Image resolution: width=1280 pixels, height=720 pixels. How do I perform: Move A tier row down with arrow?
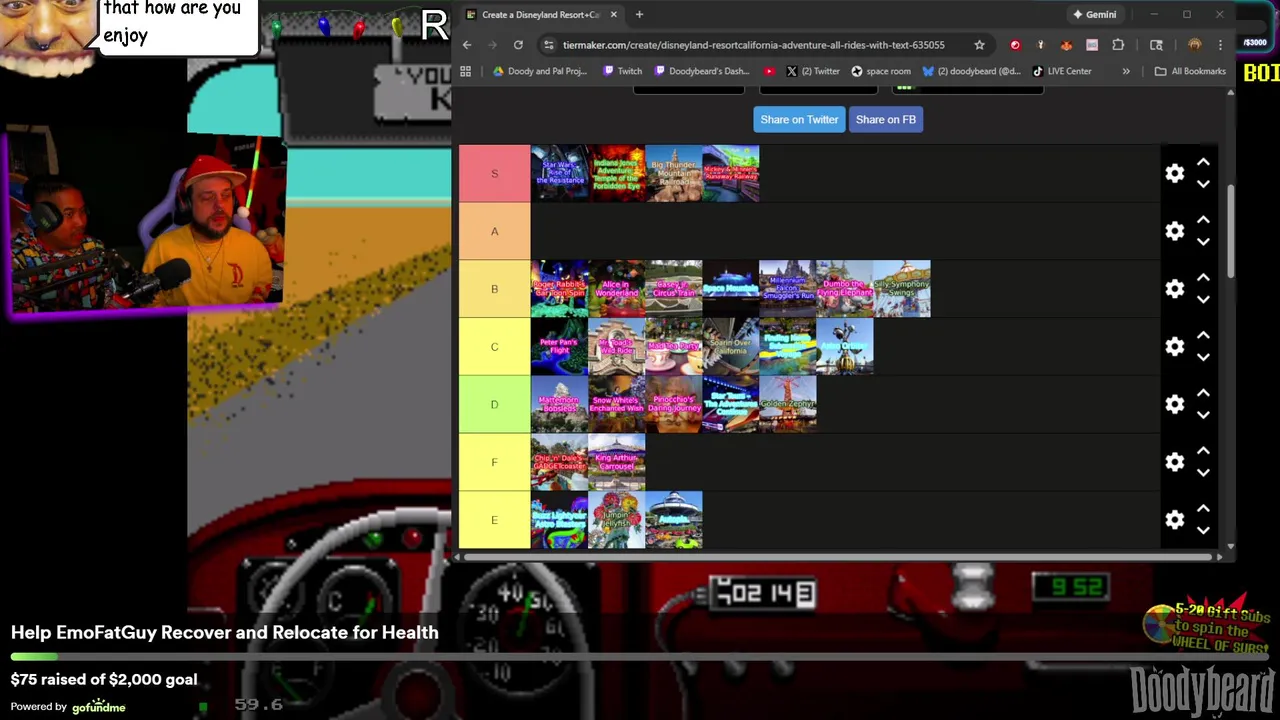[x=1204, y=243]
